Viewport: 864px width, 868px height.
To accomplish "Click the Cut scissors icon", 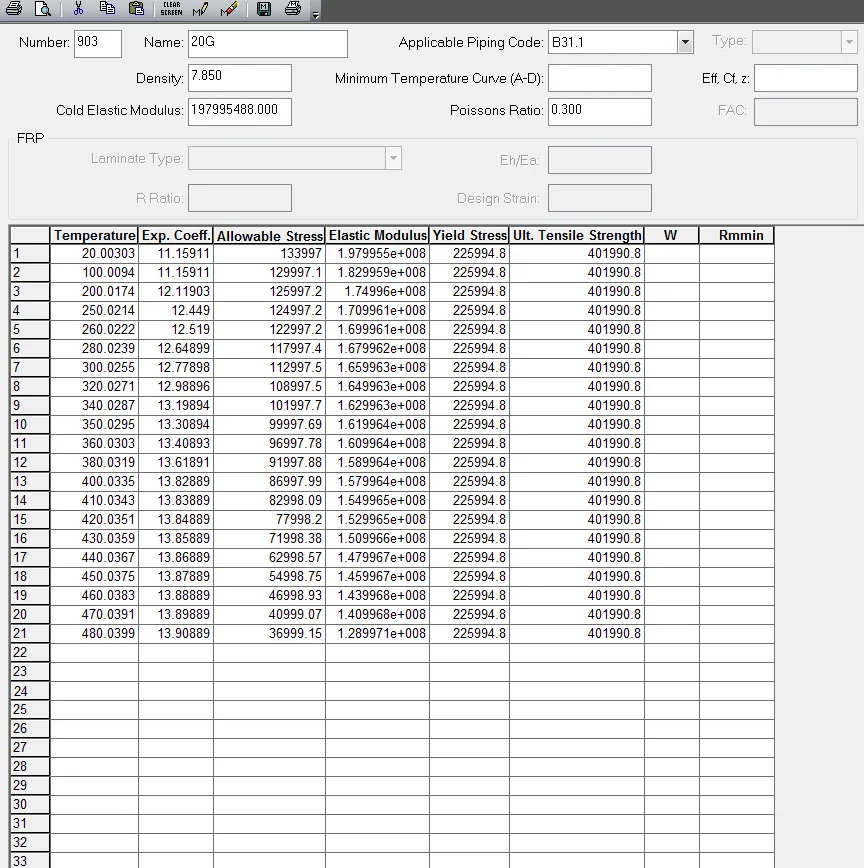I will (79, 9).
